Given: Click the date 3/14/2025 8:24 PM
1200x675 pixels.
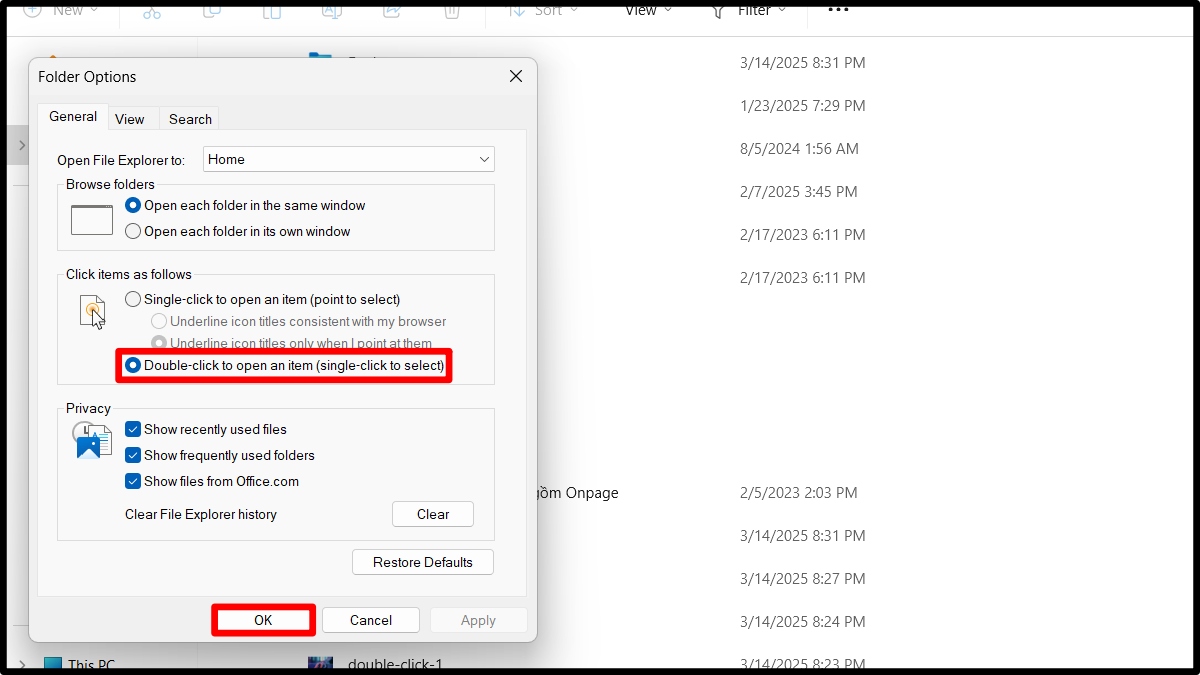Looking at the screenshot, I should tap(803, 622).
